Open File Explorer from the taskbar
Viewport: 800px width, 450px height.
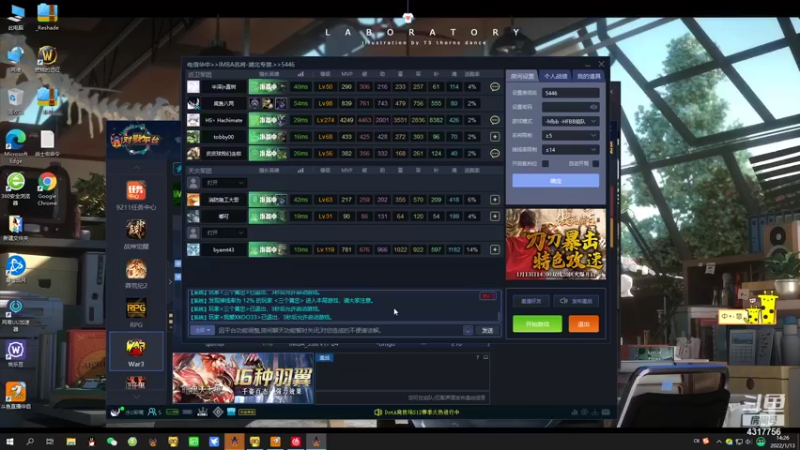pos(71,441)
